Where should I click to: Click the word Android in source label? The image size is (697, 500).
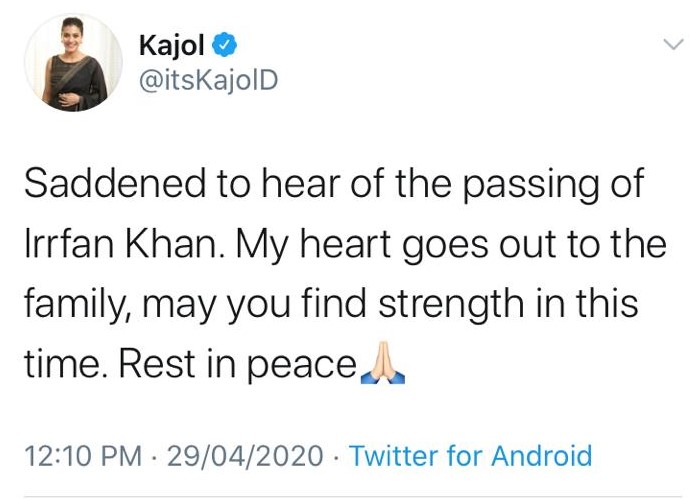541,456
